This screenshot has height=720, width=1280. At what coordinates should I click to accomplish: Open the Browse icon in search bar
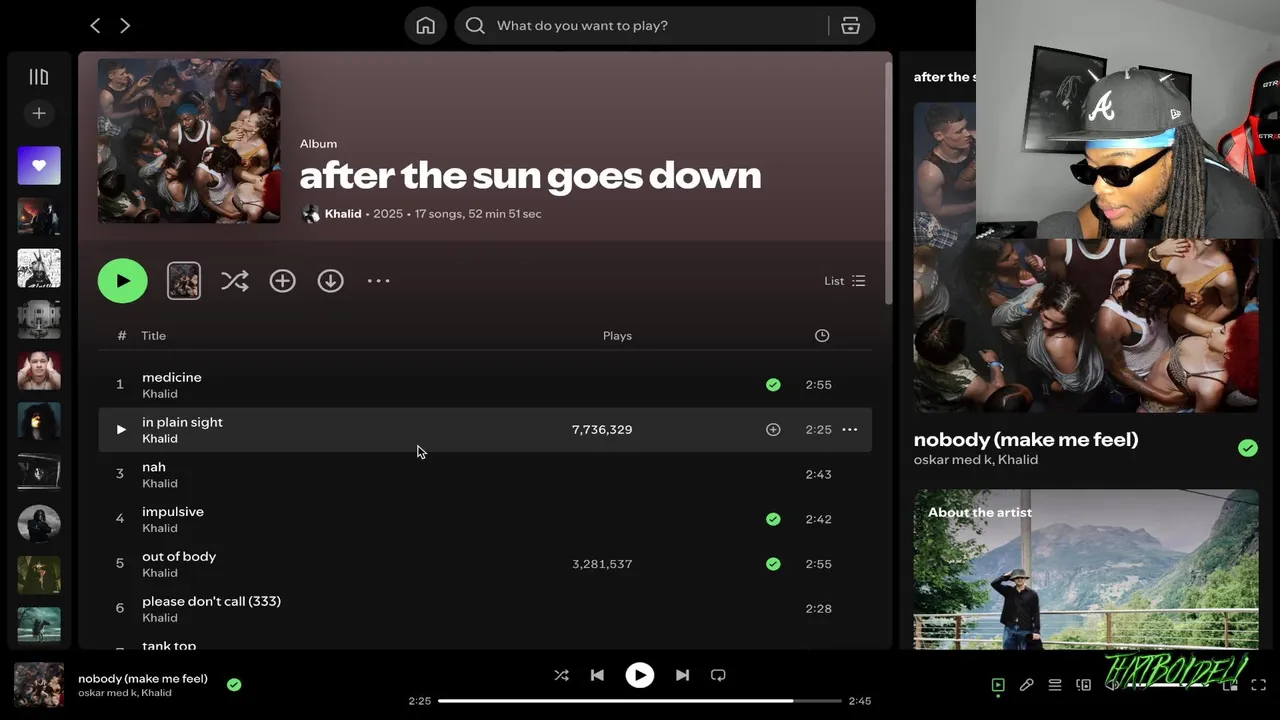[851, 25]
